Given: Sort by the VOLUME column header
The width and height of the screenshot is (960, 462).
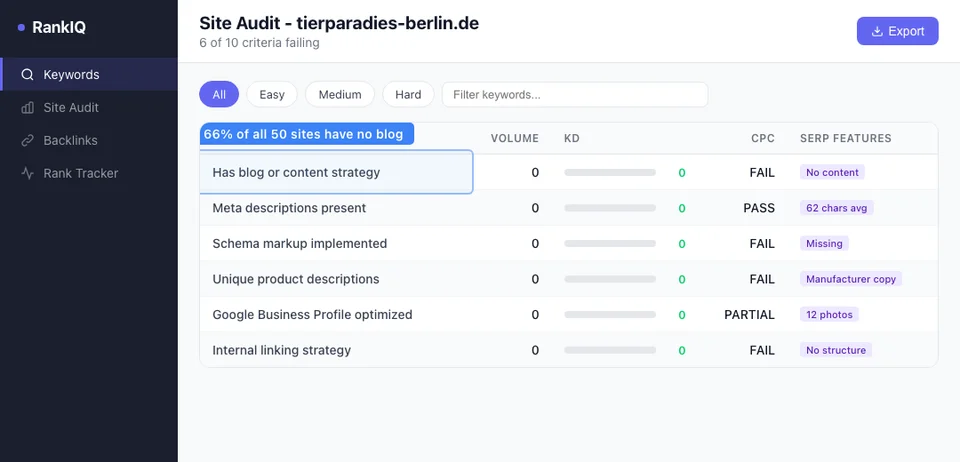Looking at the screenshot, I should coord(514,138).
